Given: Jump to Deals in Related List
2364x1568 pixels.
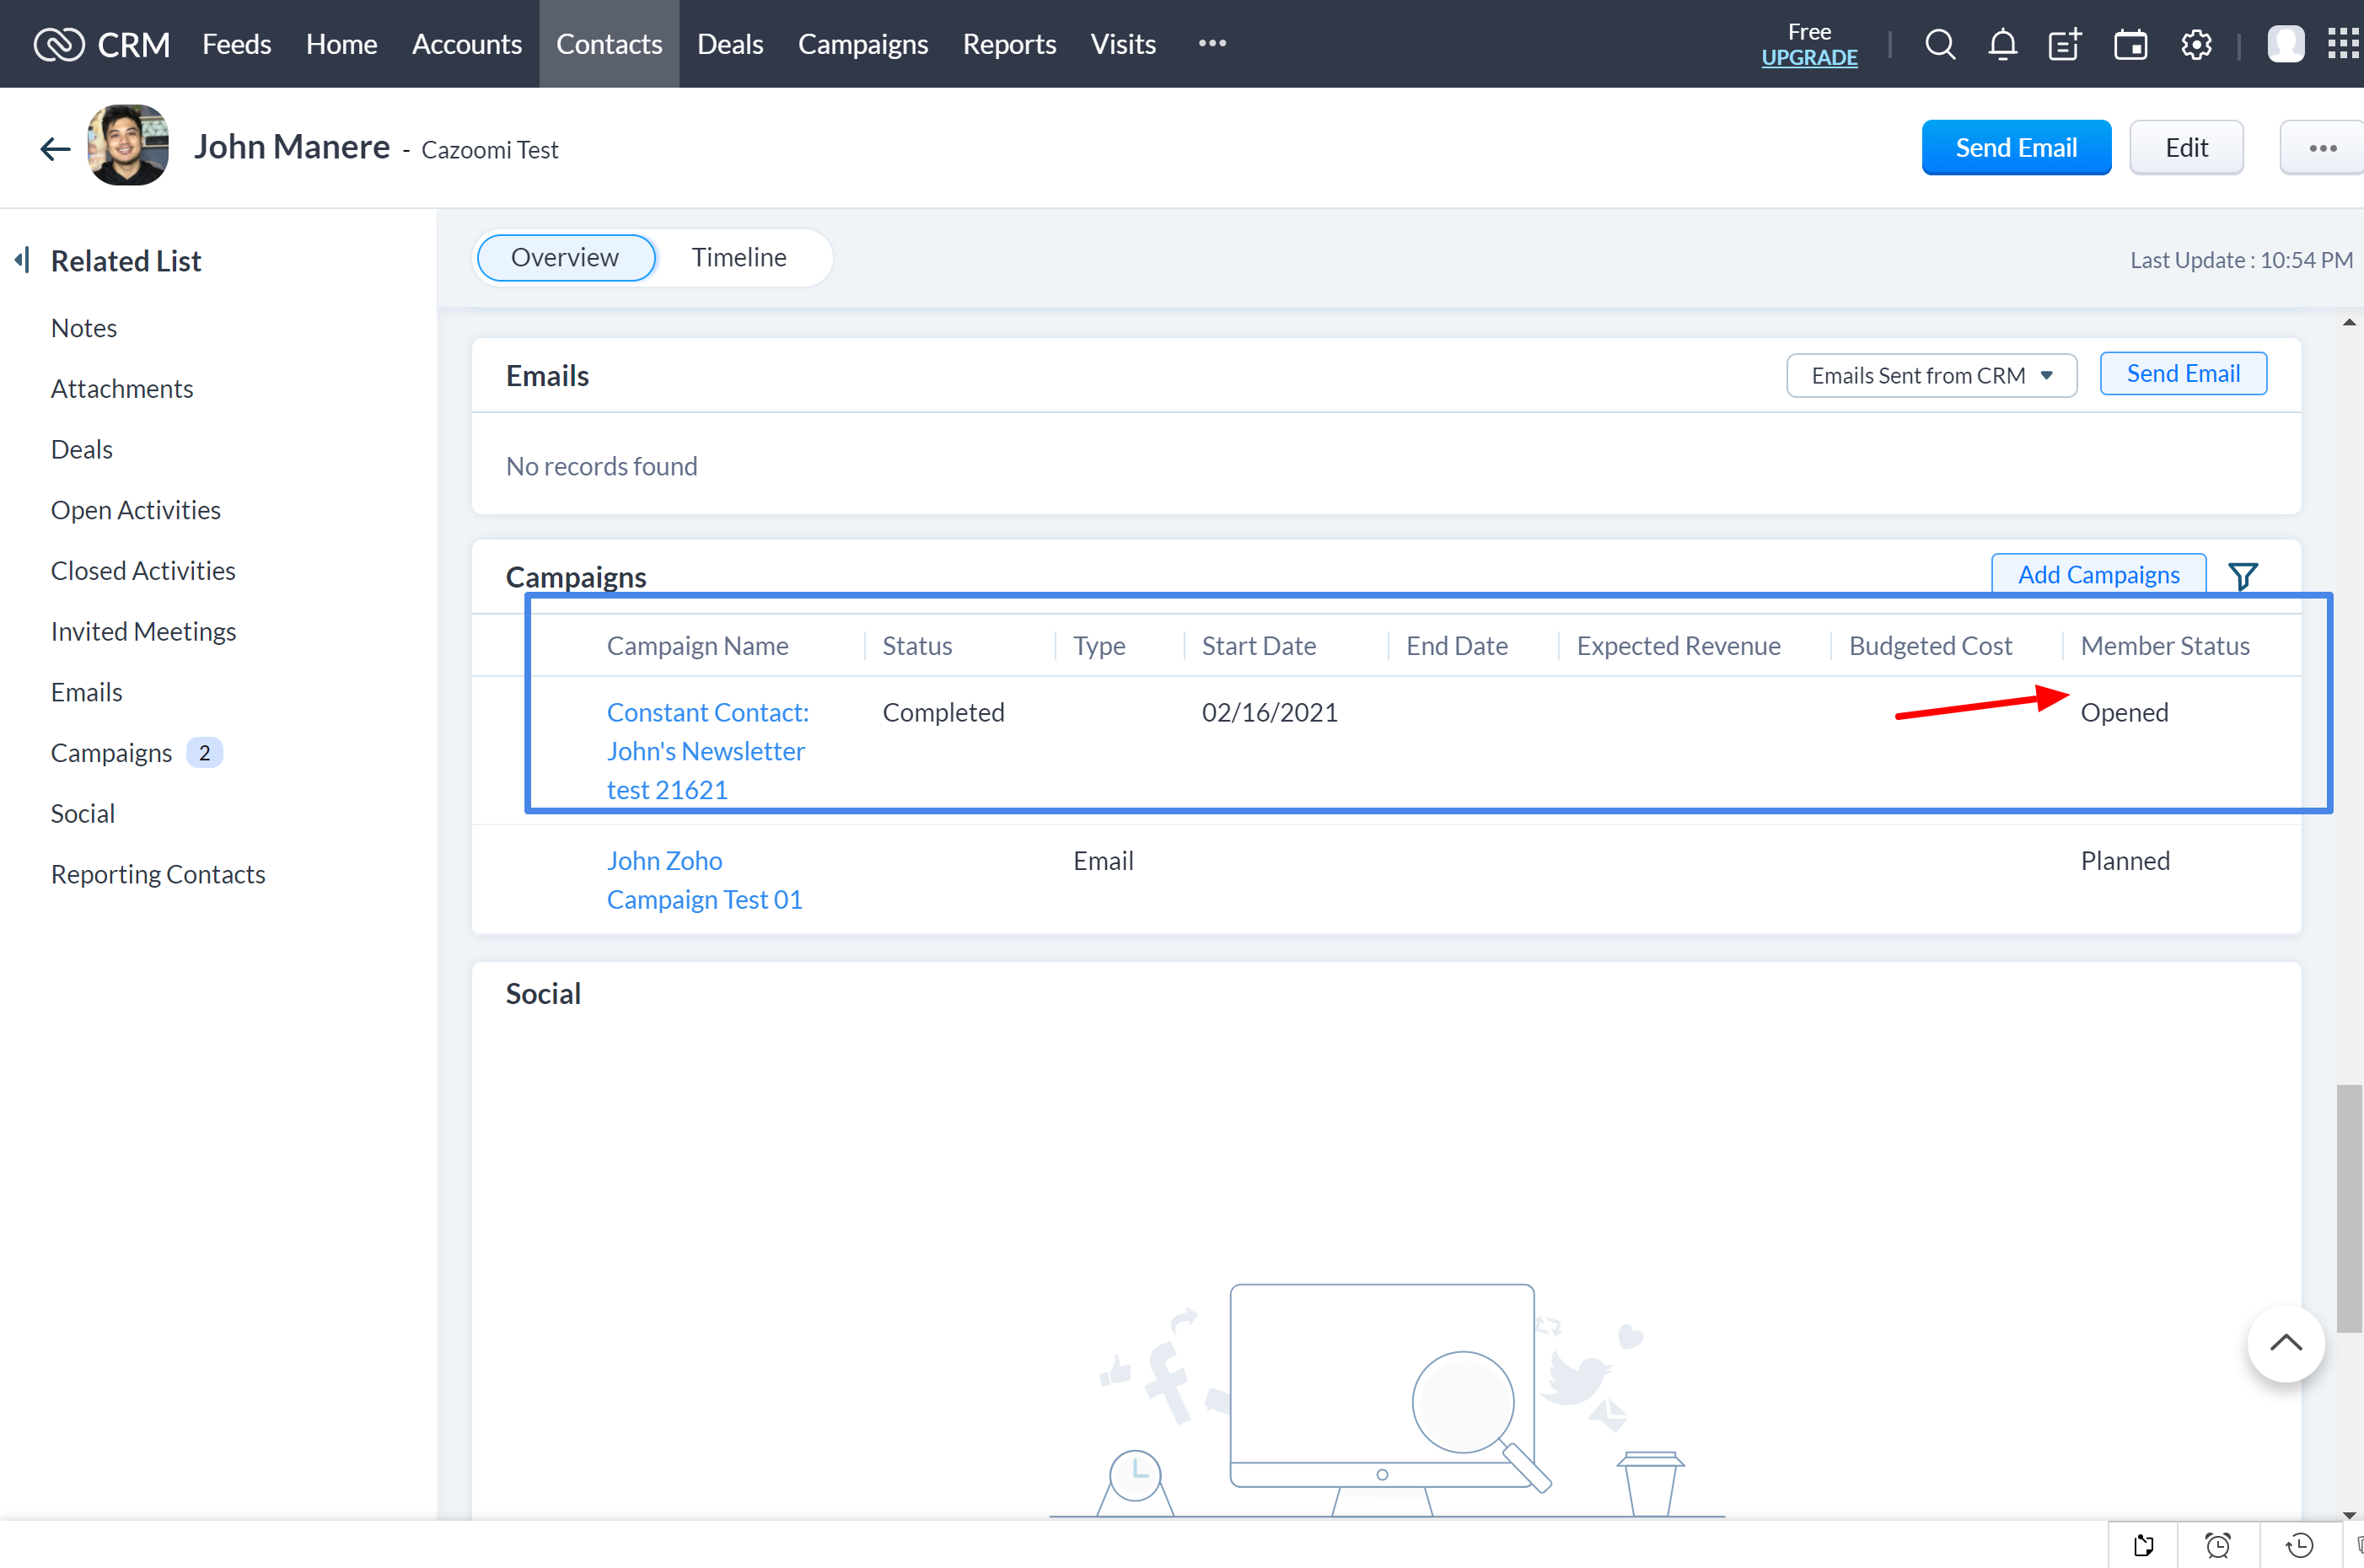Looking at the screenshot, I should pos(82,449).
